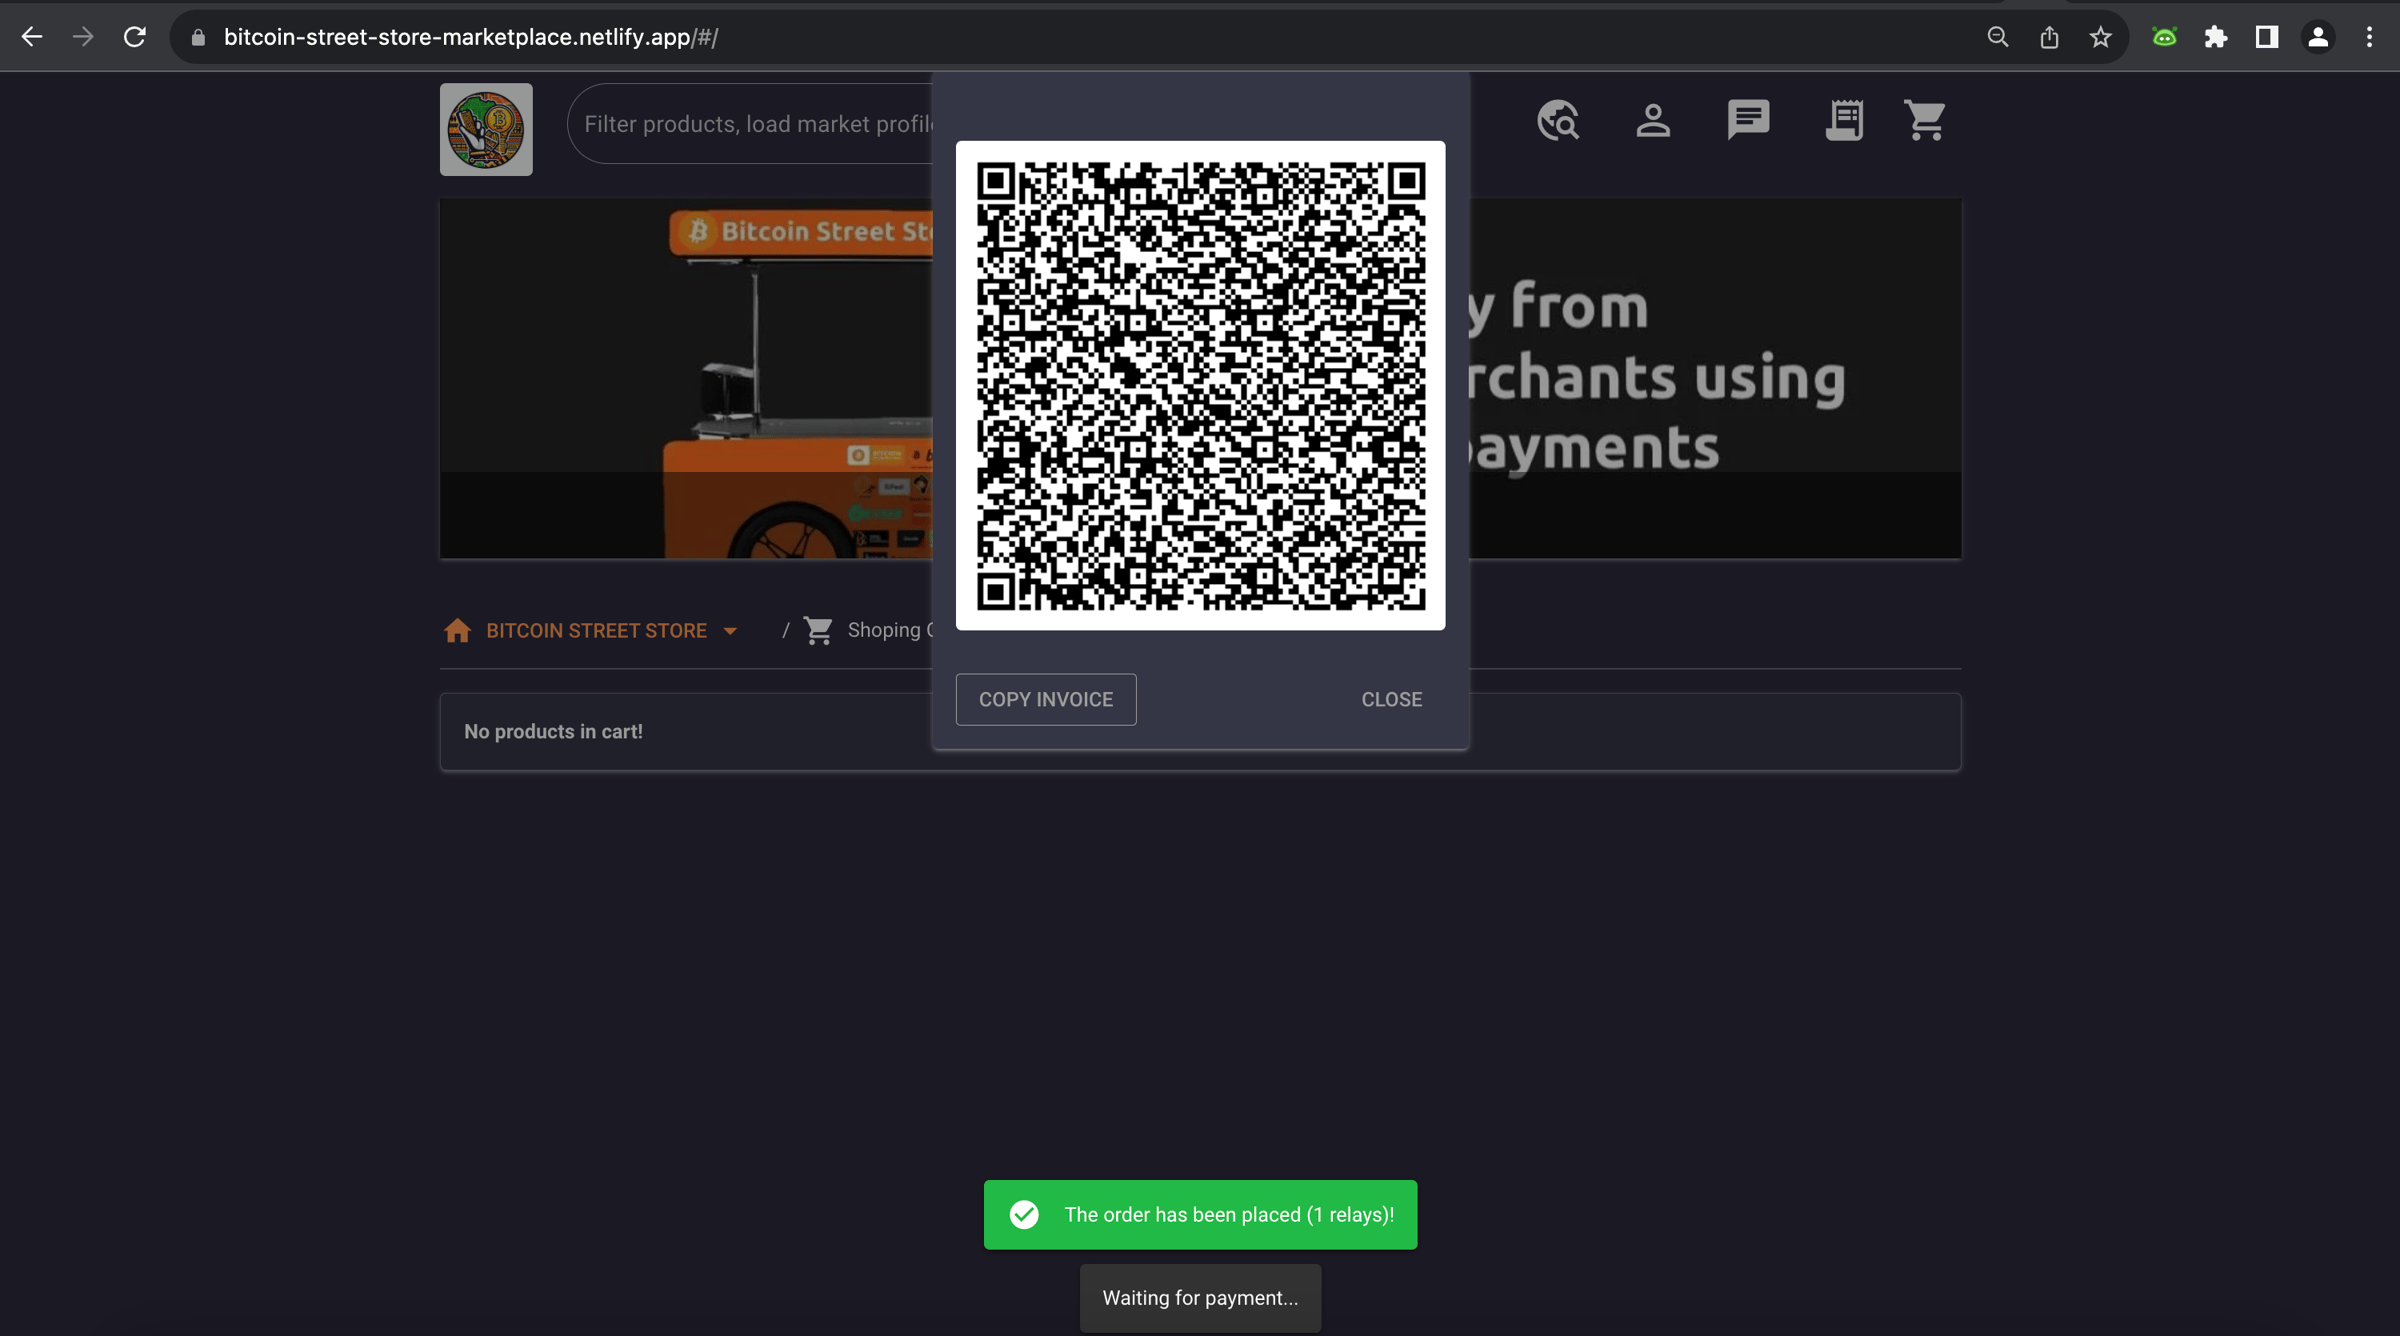Expand the Bitcoin Street Store dropdown arrow
Screen dimensions: 2400x1336
(x=730, y=631)
